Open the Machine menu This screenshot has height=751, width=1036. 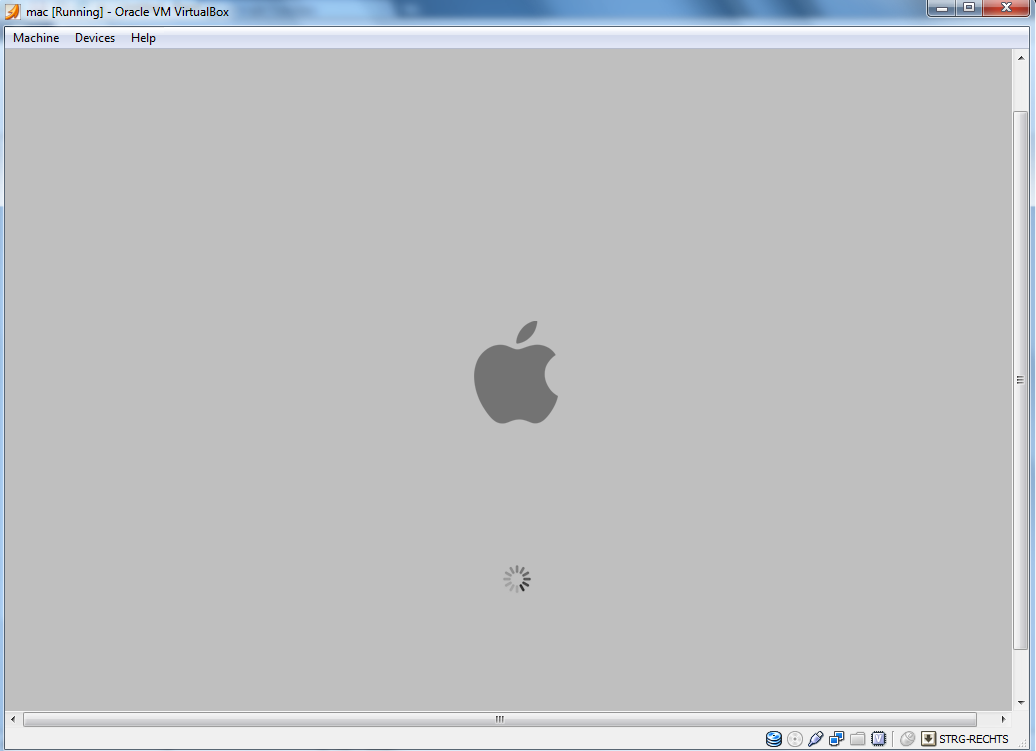click(x=36, y=38)
